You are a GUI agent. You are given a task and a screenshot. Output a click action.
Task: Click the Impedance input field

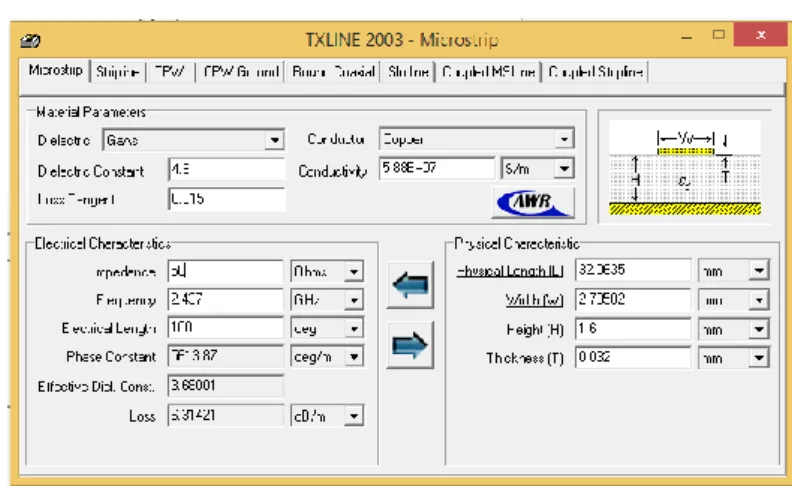[225, 272]
